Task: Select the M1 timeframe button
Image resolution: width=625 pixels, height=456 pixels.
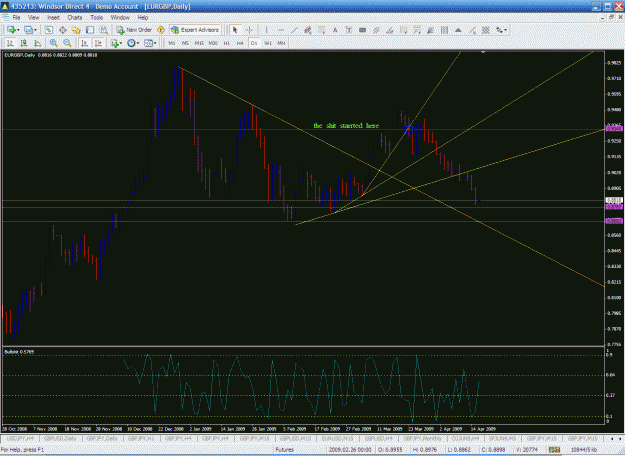Action: (172, 43)
